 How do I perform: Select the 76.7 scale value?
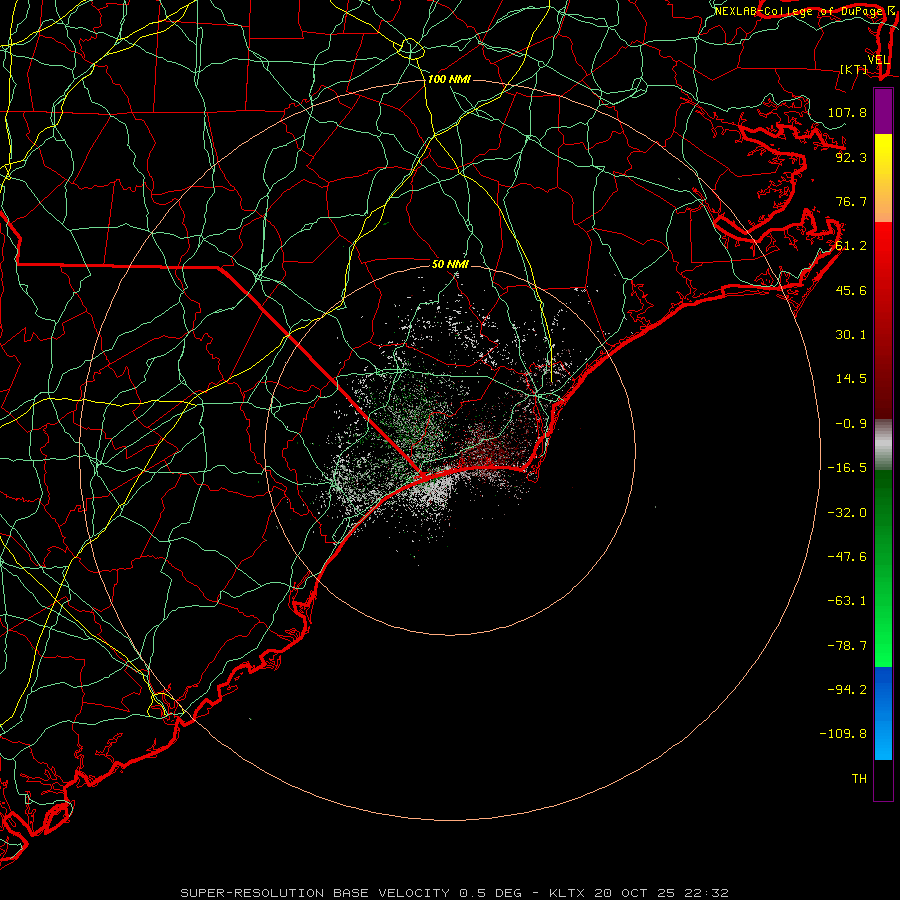tap(851, 201)
